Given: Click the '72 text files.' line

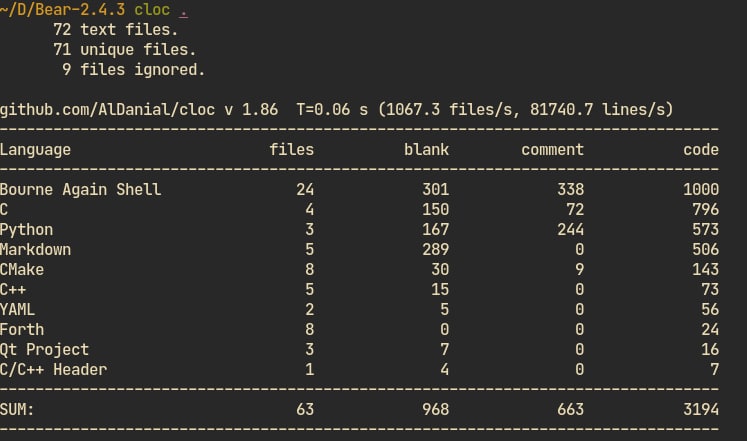Looking at the screenshot, I should [115, 30].
